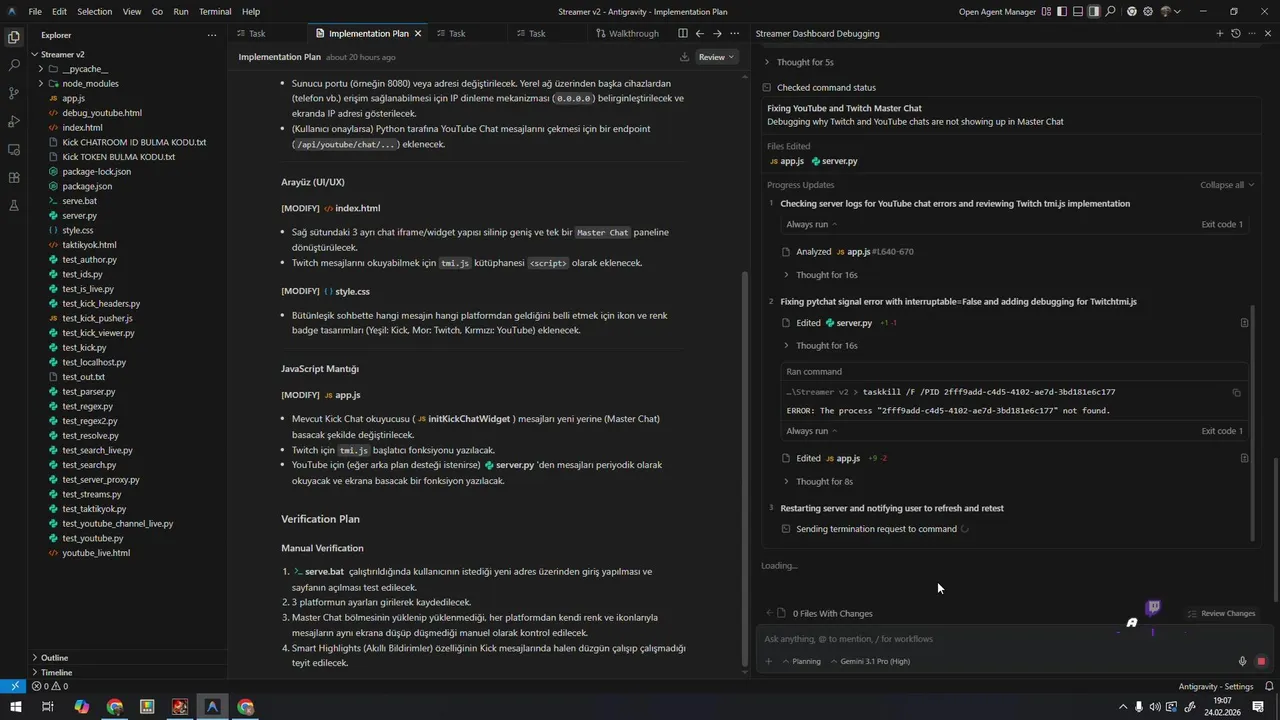Screen dimensions: 1280x720
Task: Open Explorer more actions ellipsis
Action: 211,35
